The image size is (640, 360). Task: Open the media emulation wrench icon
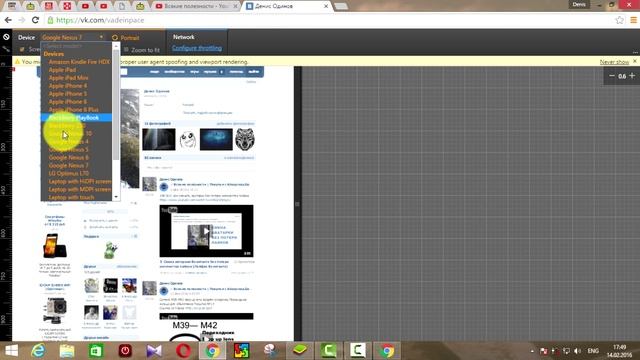pyautogui.click(x=6, y=49)
